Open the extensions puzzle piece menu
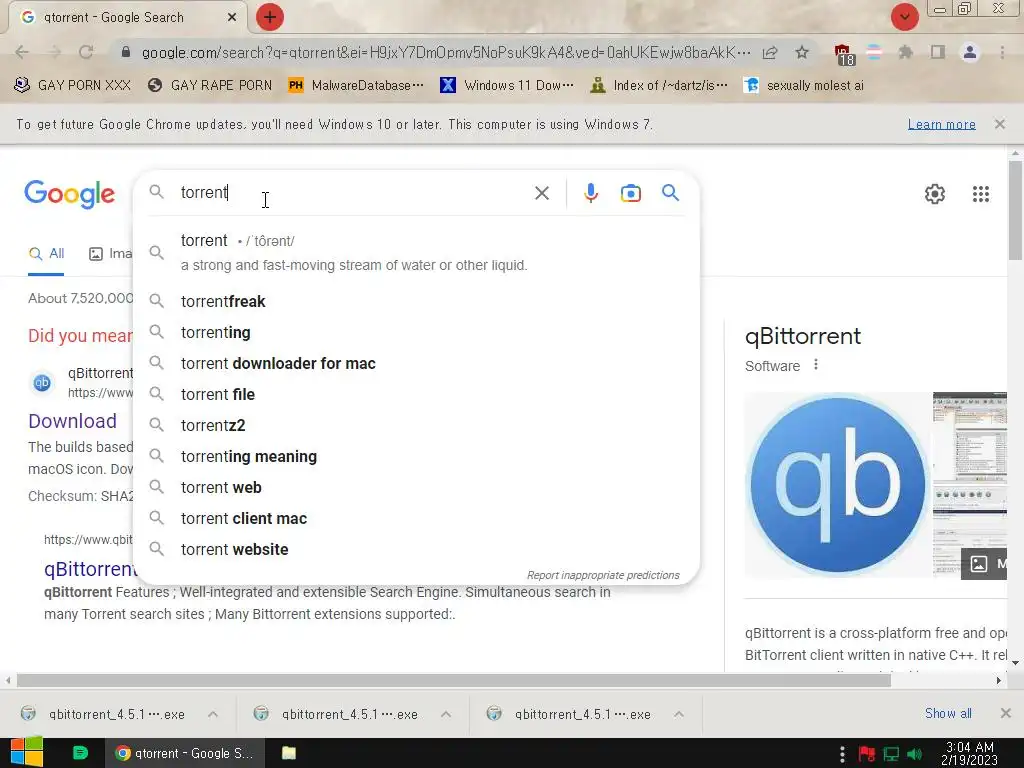The image size is (1024, 768). coord(905,52)
